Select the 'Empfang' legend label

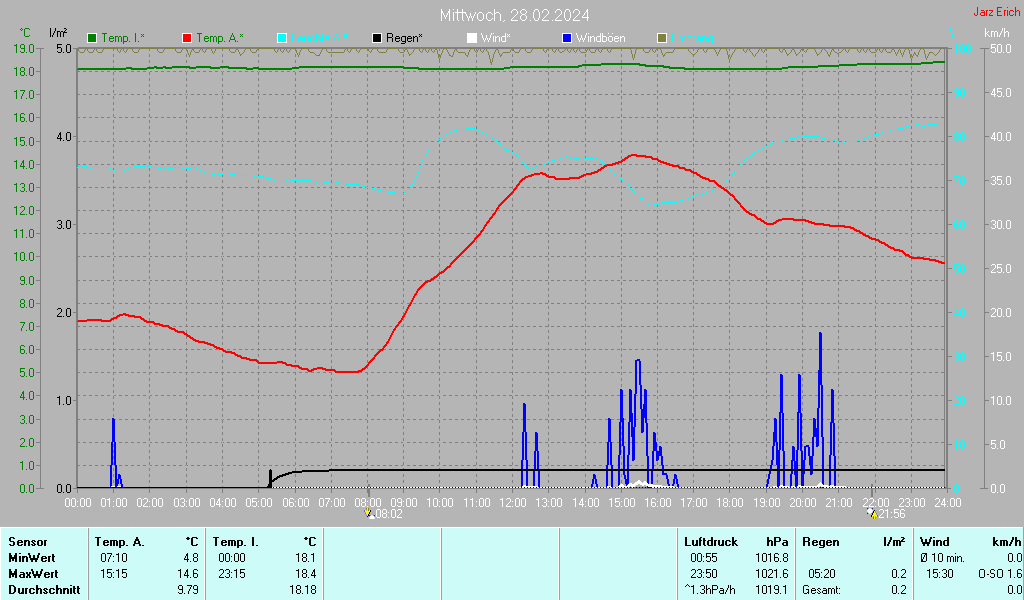click(692, 39)
